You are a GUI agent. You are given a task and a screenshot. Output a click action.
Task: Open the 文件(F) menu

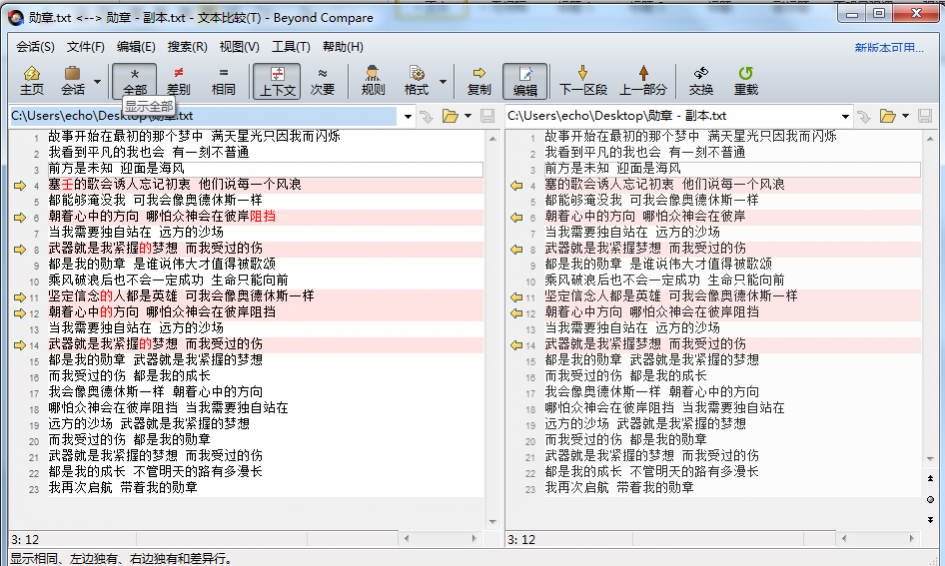85,46
